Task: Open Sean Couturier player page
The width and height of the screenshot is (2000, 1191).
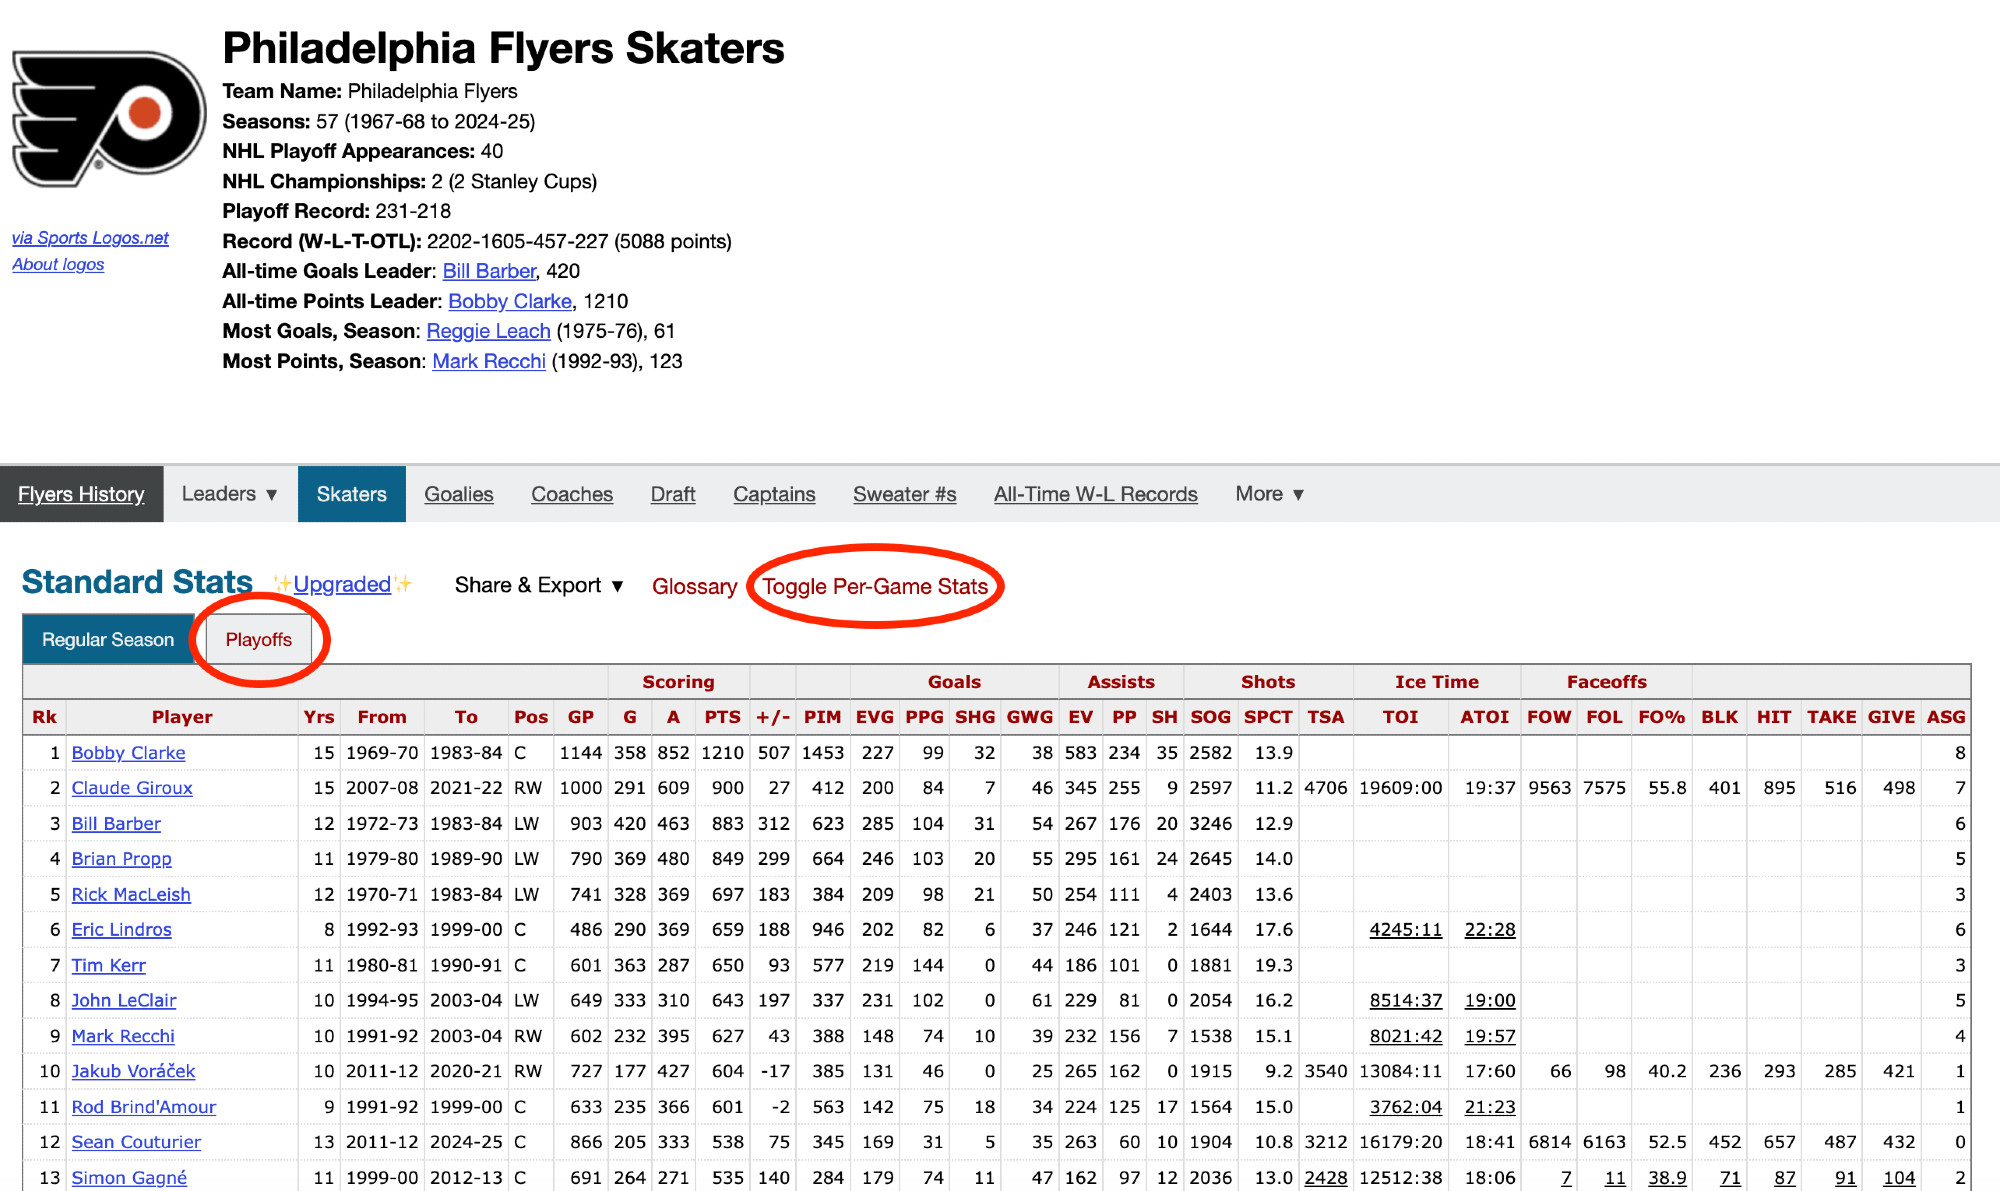Action: click(x=136, y=1143)
